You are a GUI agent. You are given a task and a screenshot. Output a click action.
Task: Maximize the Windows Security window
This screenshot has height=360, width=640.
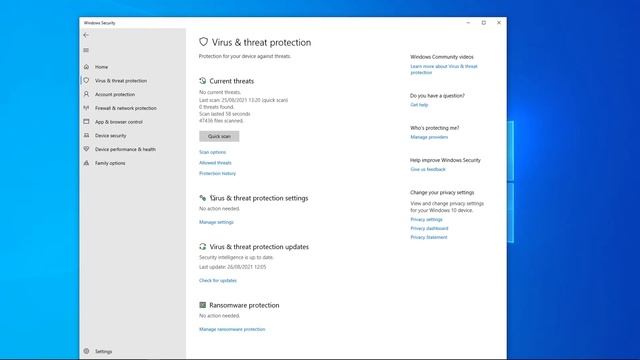[x=484, y=23]
